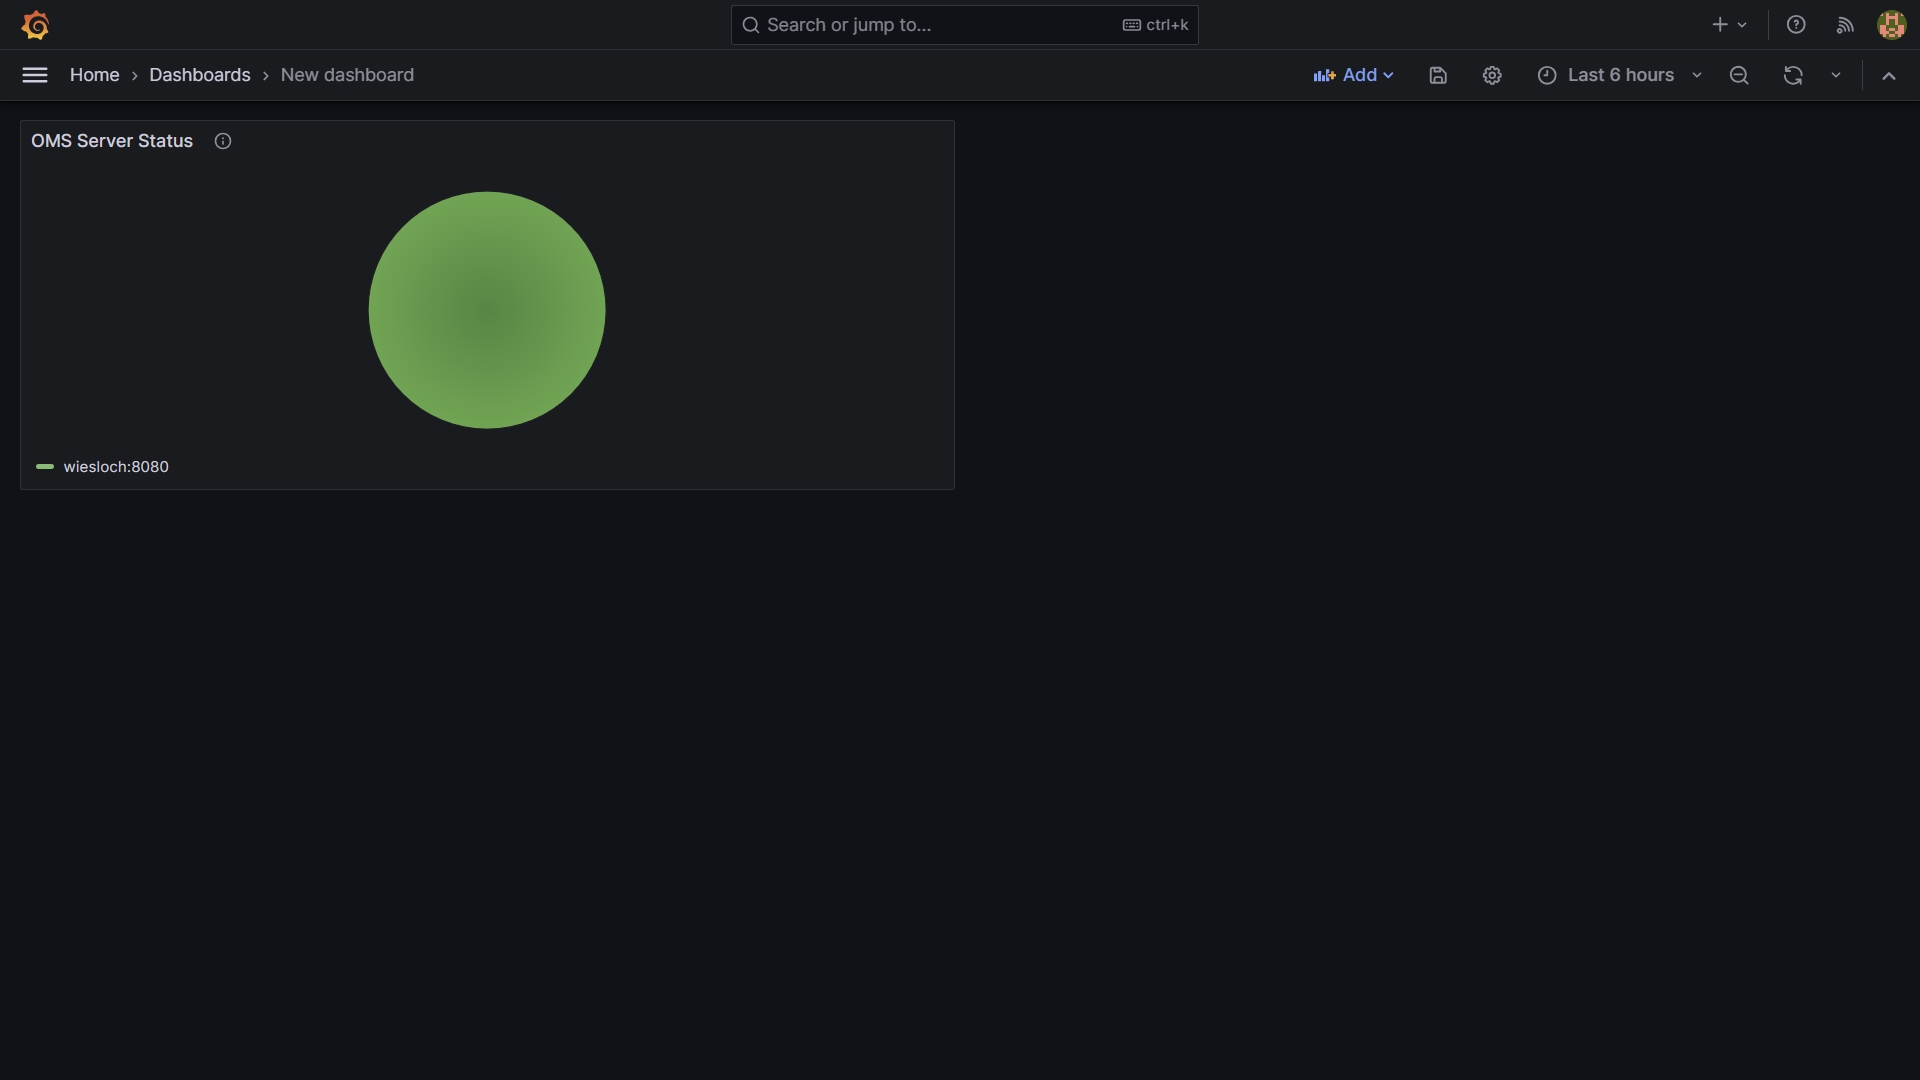1920x1080 pixels.
Task: Navigate to Dashboards breadcrumb
Action: [x=200, y=75]
